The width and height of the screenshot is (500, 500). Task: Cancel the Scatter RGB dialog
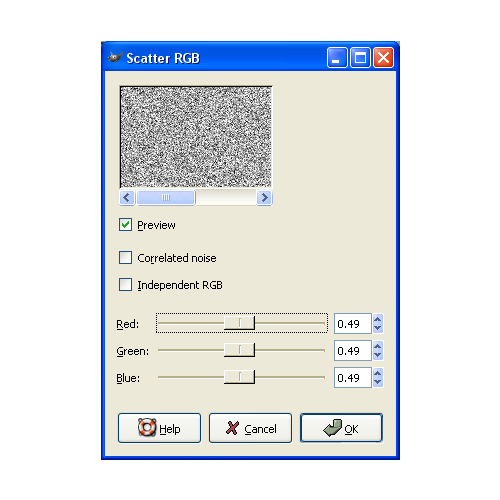[x=250, y=428]
